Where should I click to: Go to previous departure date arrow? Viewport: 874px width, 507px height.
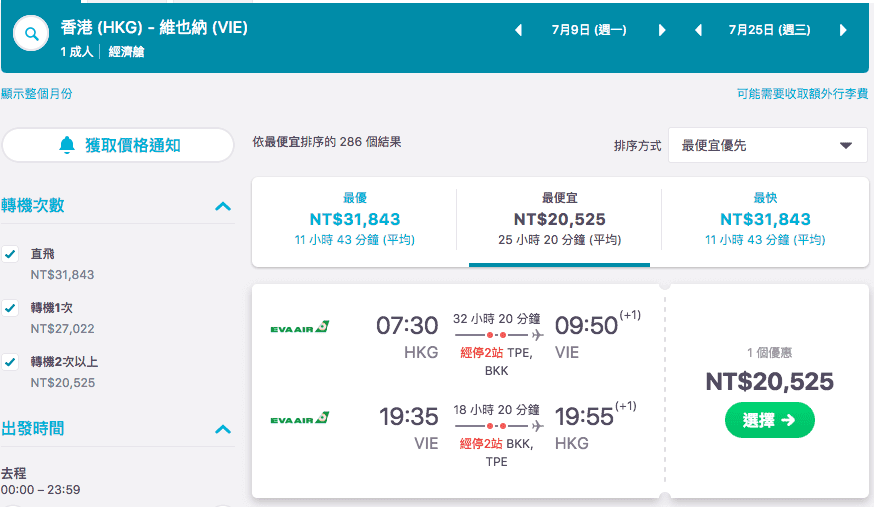coord(518,30)
